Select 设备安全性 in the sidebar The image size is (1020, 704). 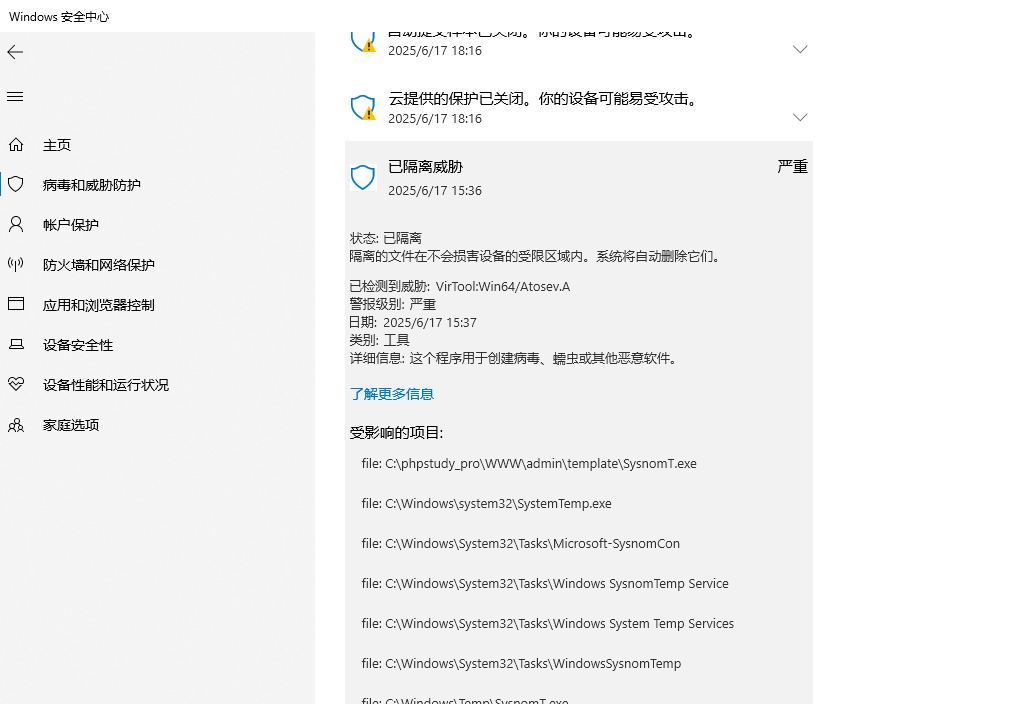point(78,345)
